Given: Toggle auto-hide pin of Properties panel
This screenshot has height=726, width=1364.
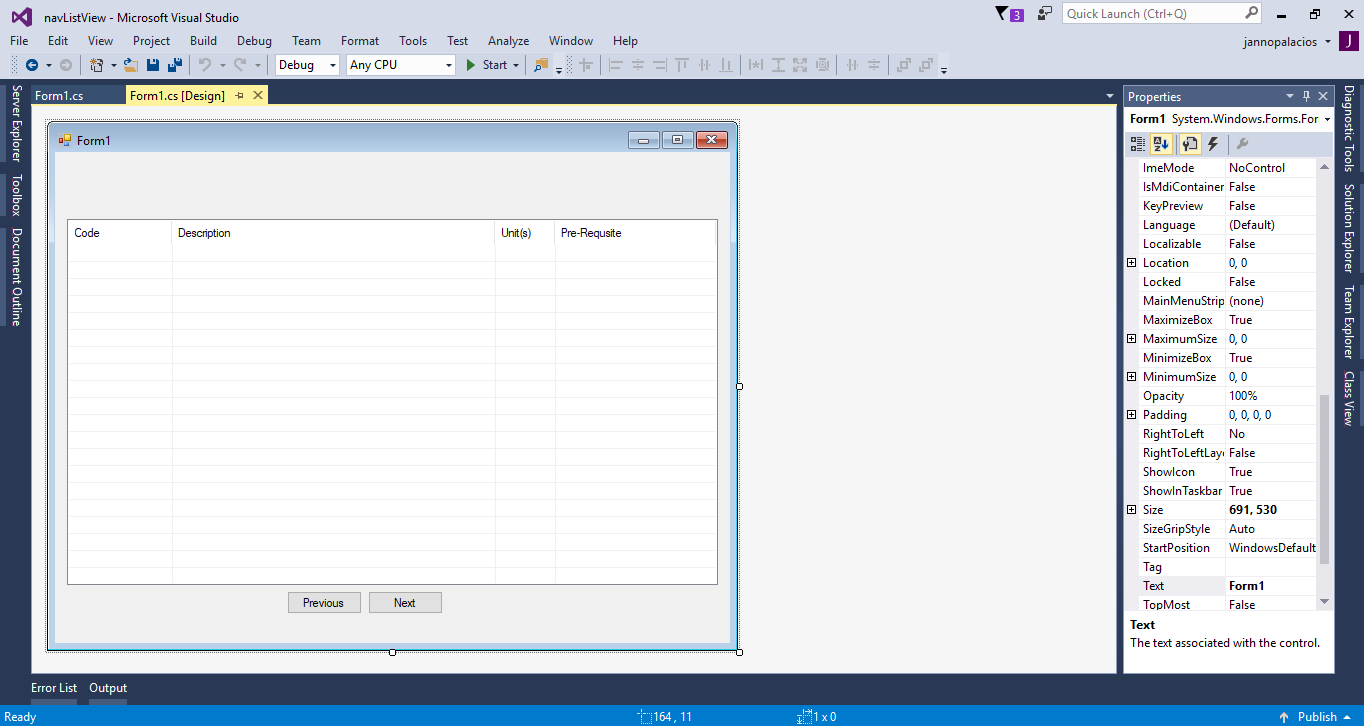Looking at the screenshot, I should (x=1306, y=96).
